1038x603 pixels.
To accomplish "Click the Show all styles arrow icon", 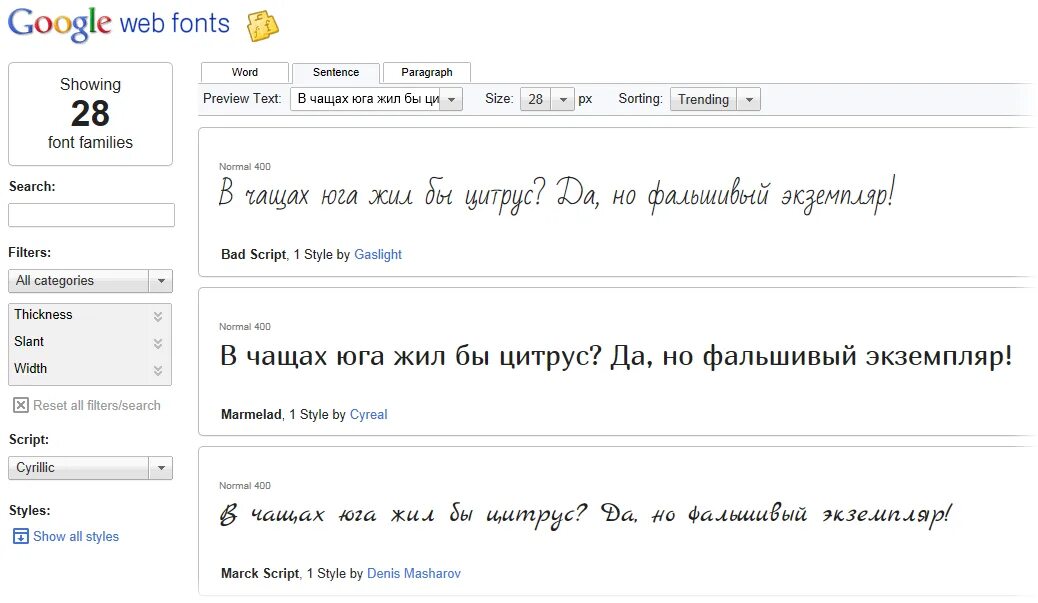I will (21, 536).
